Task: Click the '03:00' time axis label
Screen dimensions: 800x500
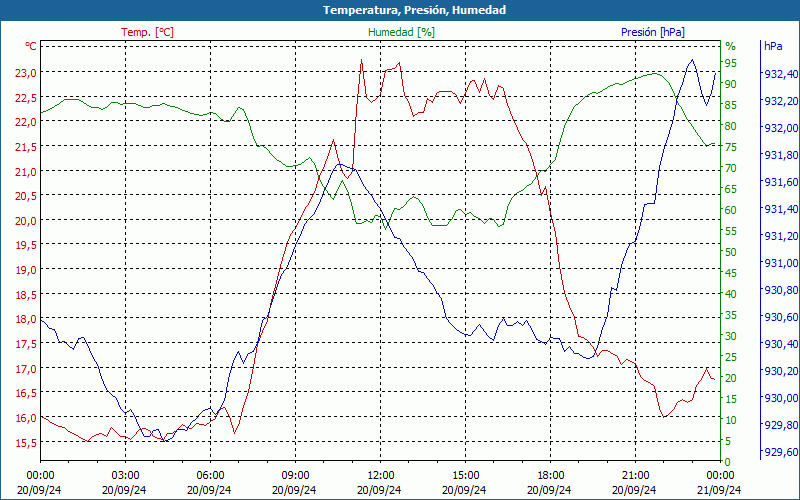Action: tap(125, 476)
